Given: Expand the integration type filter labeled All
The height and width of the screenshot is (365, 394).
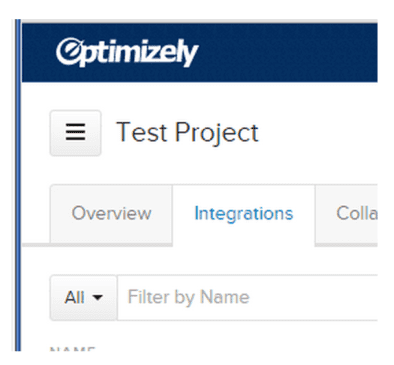Looking at the screenshot, I should pyautogui.click(x=83, y=297).
